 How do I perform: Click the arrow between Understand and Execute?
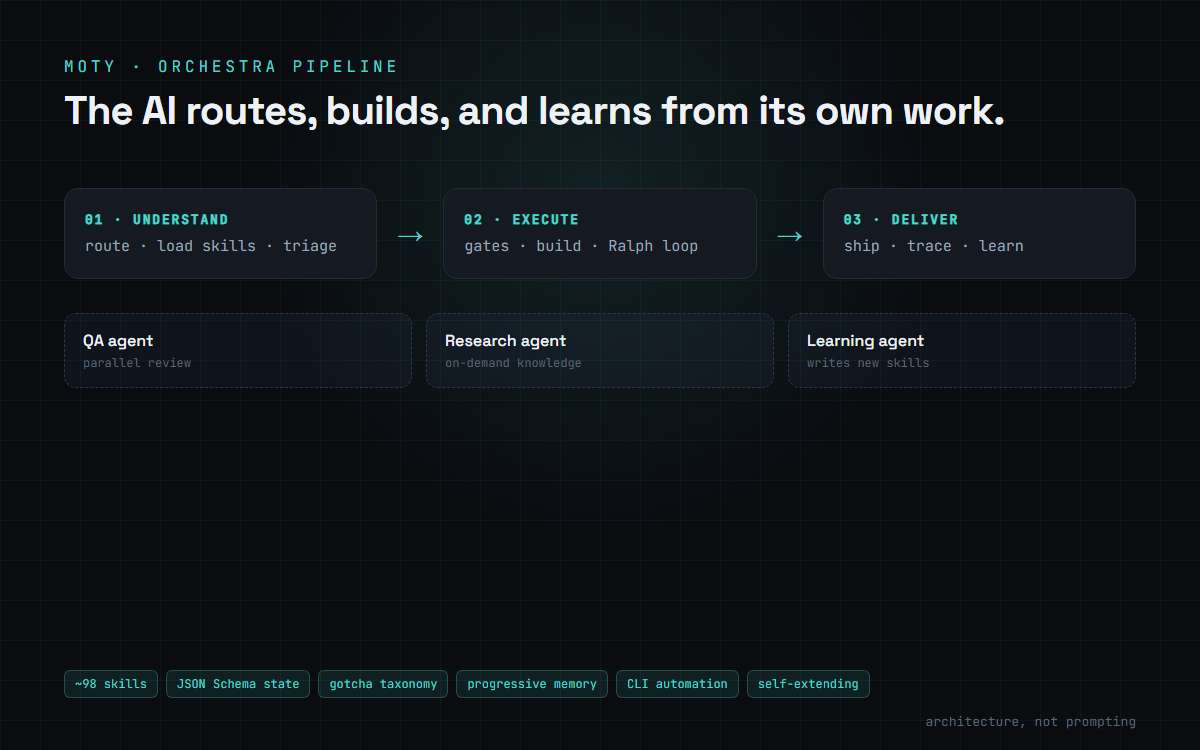[x=410, y=236]
